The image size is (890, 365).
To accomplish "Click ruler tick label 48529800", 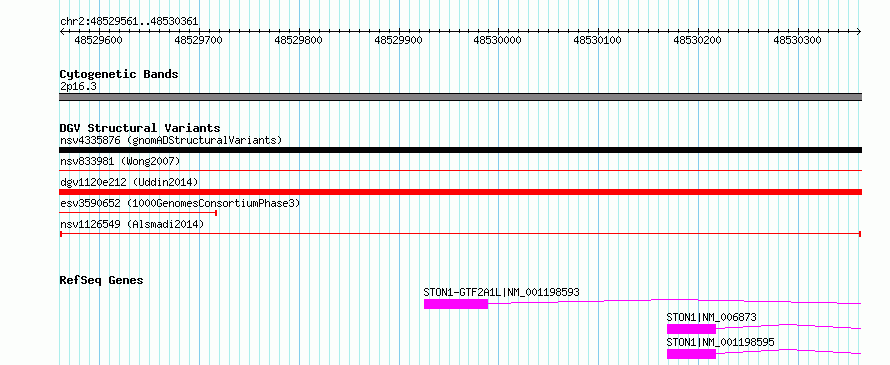I will pyautogui.click(x=299, y=40).
